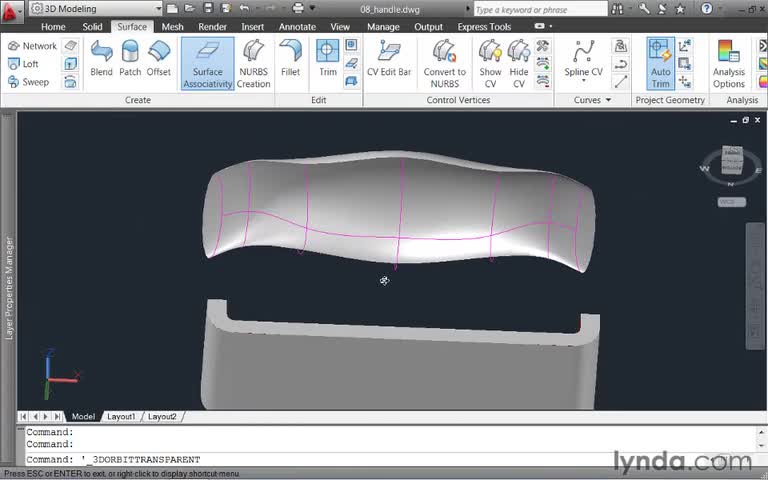Click the Remove control vertex icon
Image resolution: width=768 pixels, height=480 pixels.
point(543,81)
